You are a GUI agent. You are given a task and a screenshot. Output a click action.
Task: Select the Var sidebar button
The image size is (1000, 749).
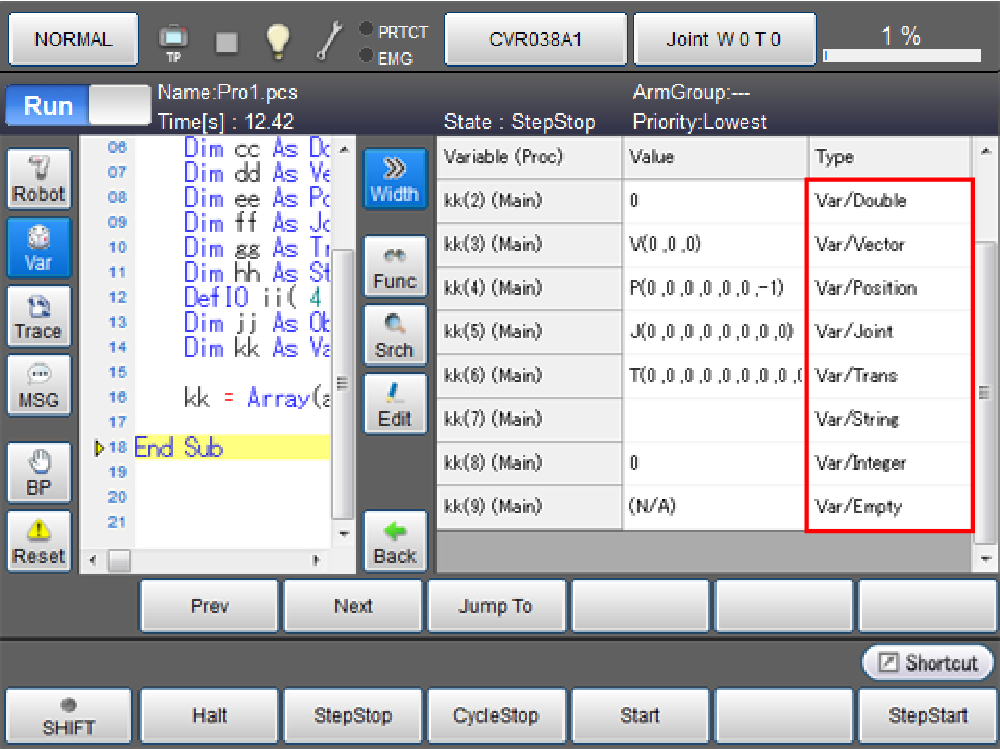coord(39,247)
